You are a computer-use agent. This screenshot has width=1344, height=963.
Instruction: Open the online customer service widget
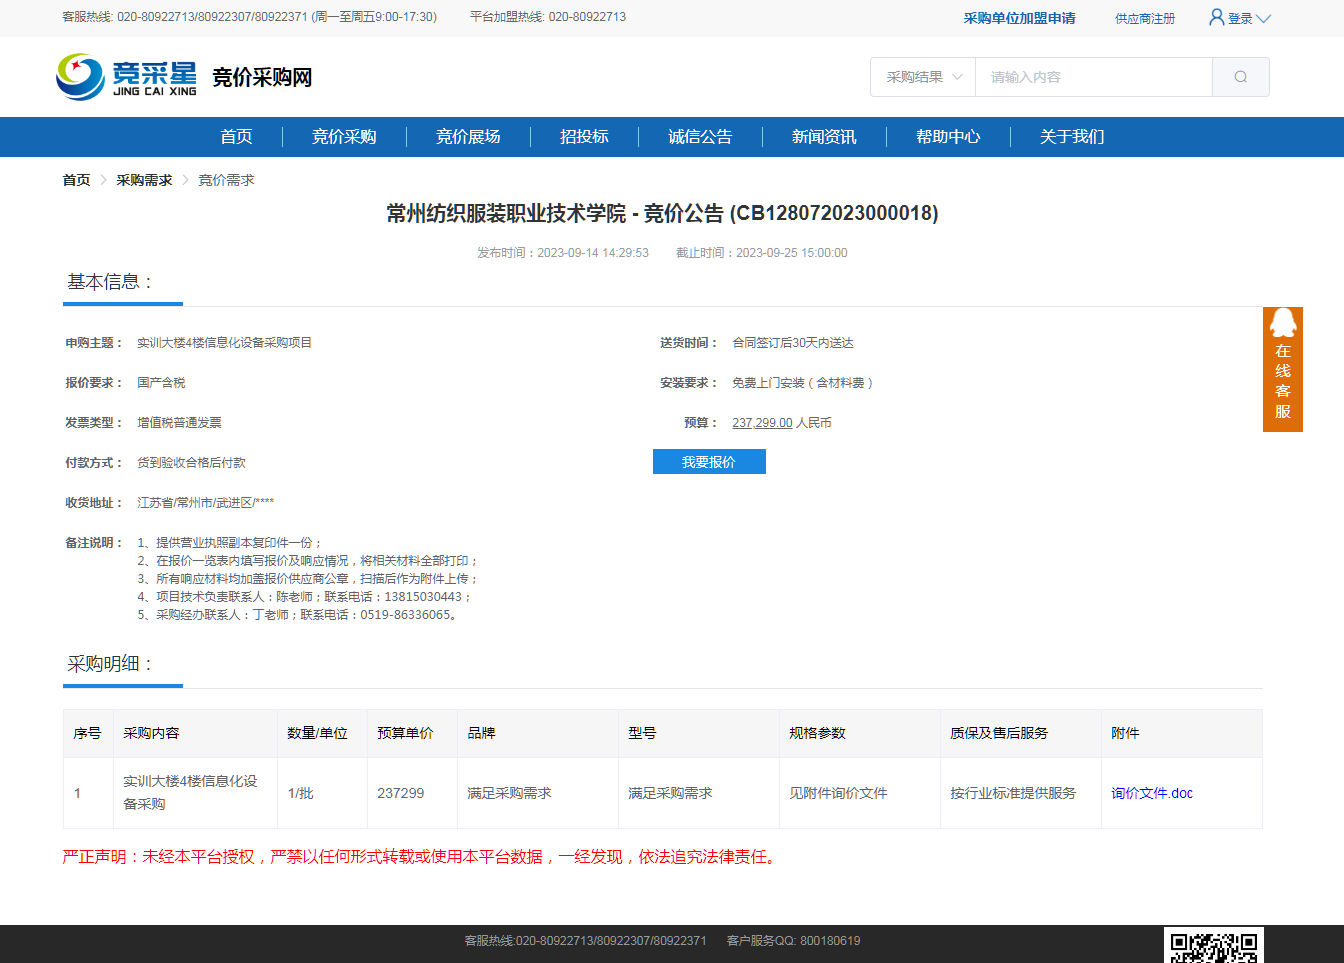1282,369
